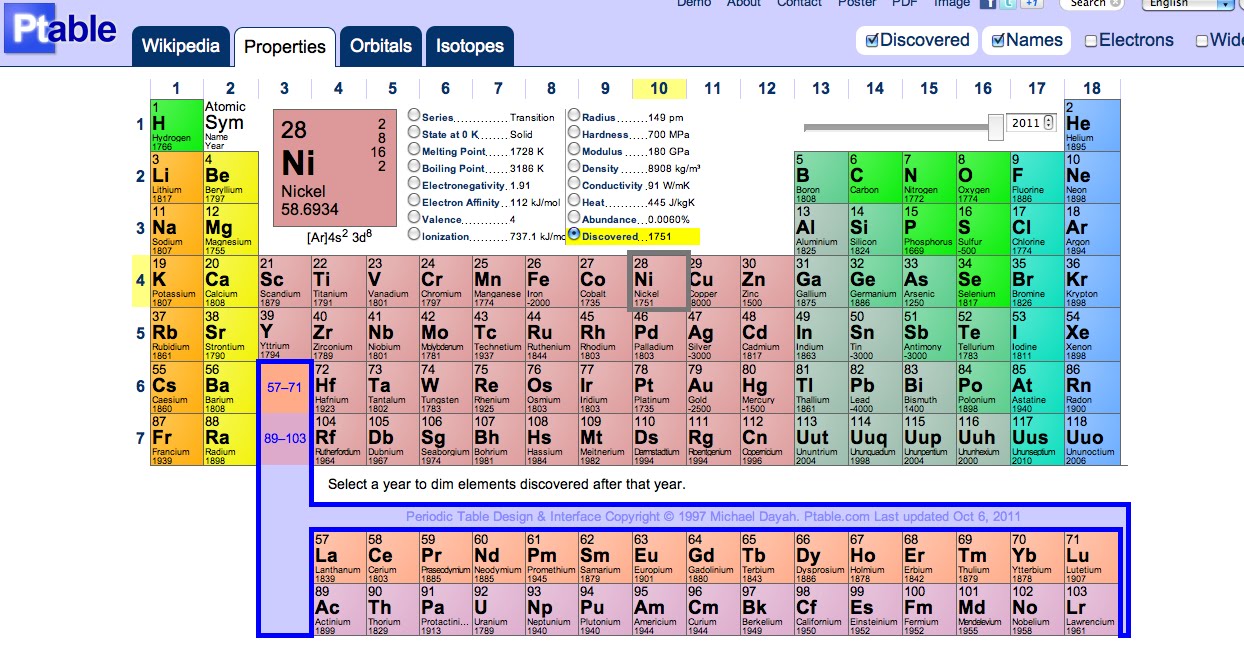Select the Mercury (Hg) element tile

pos(767,387)
